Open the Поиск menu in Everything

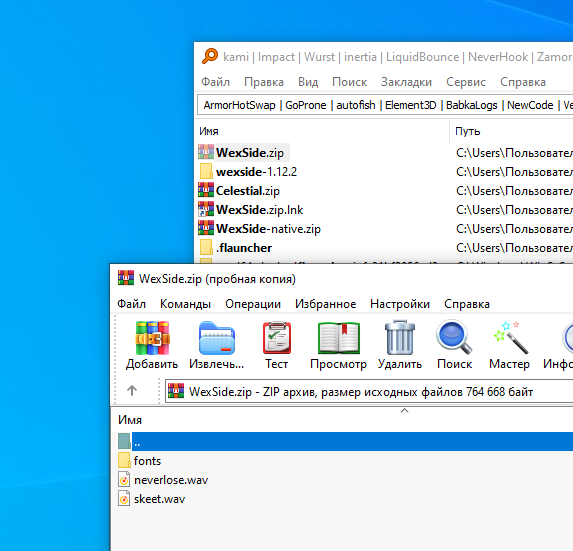tap(349, 82)
